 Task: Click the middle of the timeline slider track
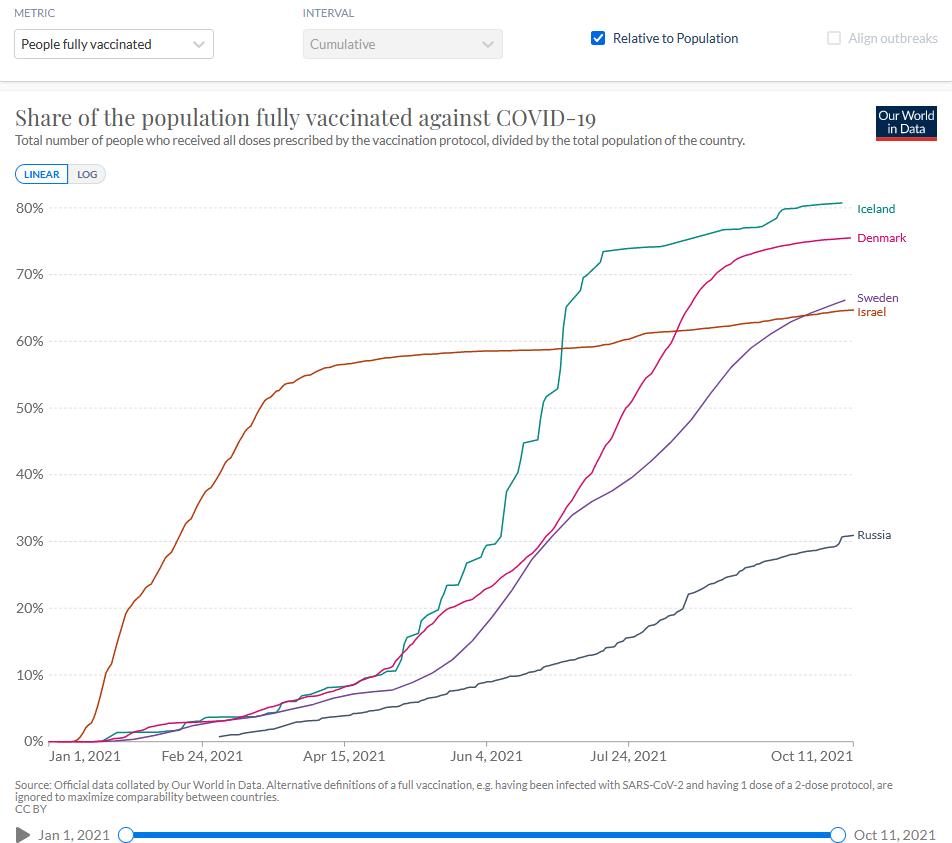point(482,835)
